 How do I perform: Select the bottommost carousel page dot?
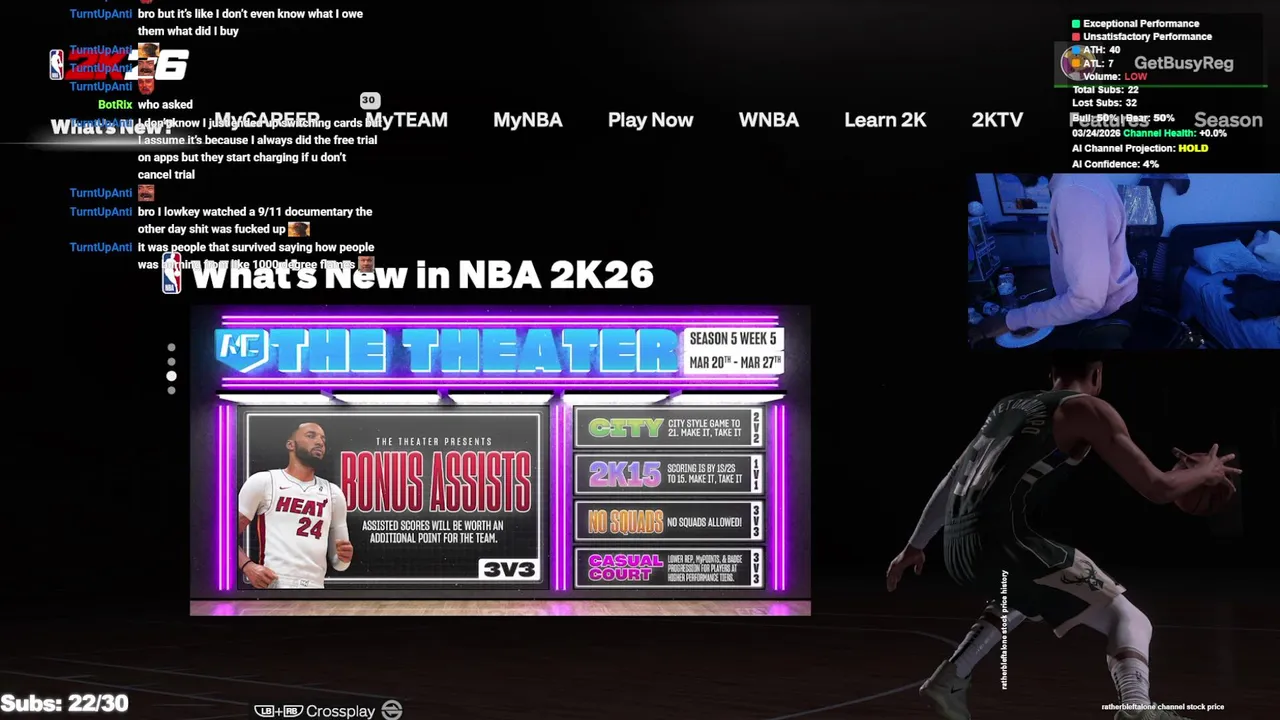pos(171,390)
